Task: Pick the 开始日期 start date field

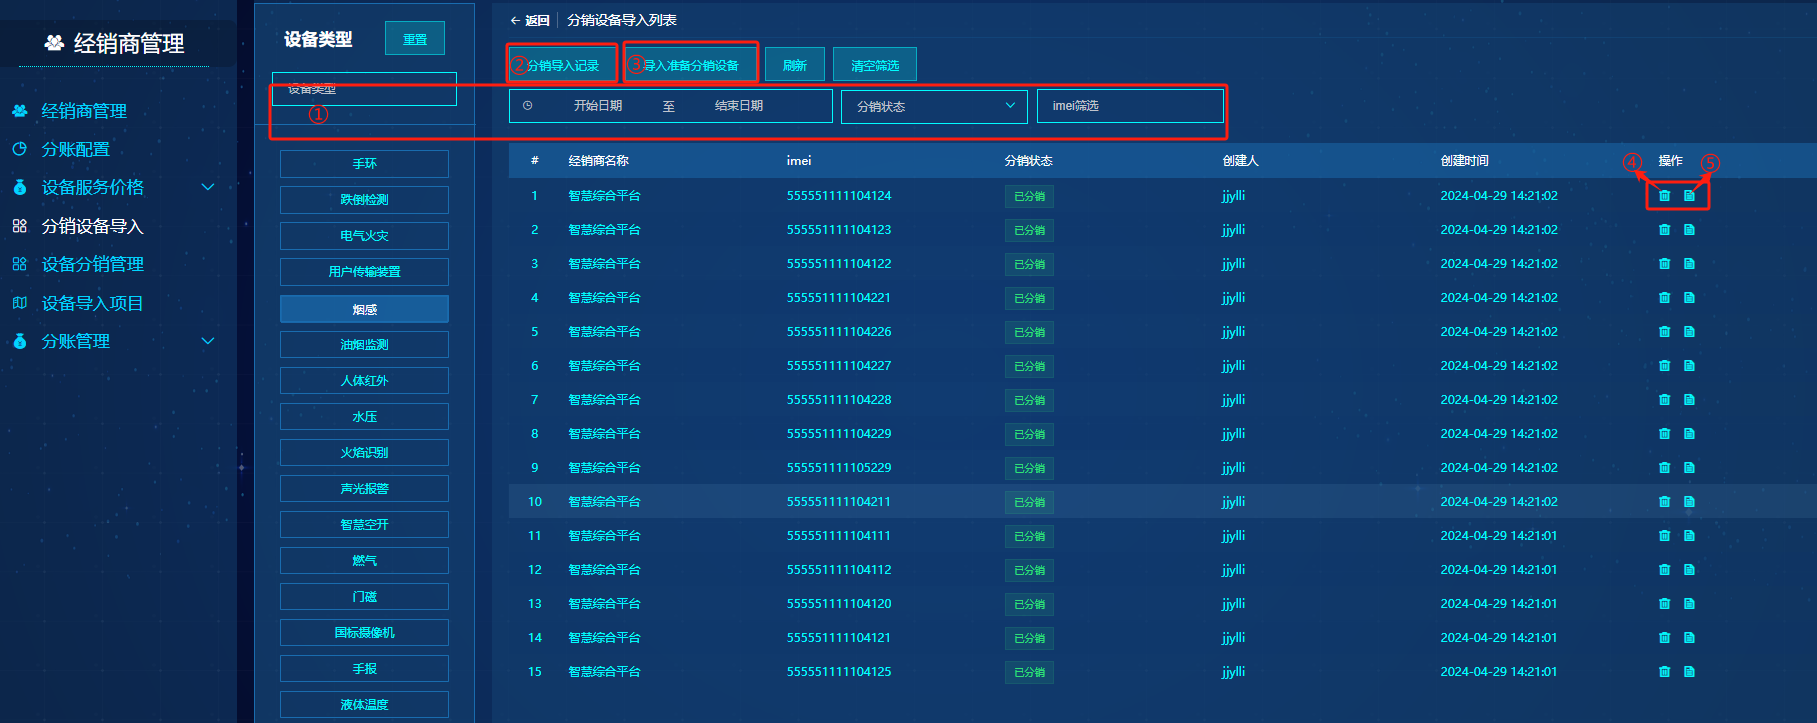Action: point(598,106)
